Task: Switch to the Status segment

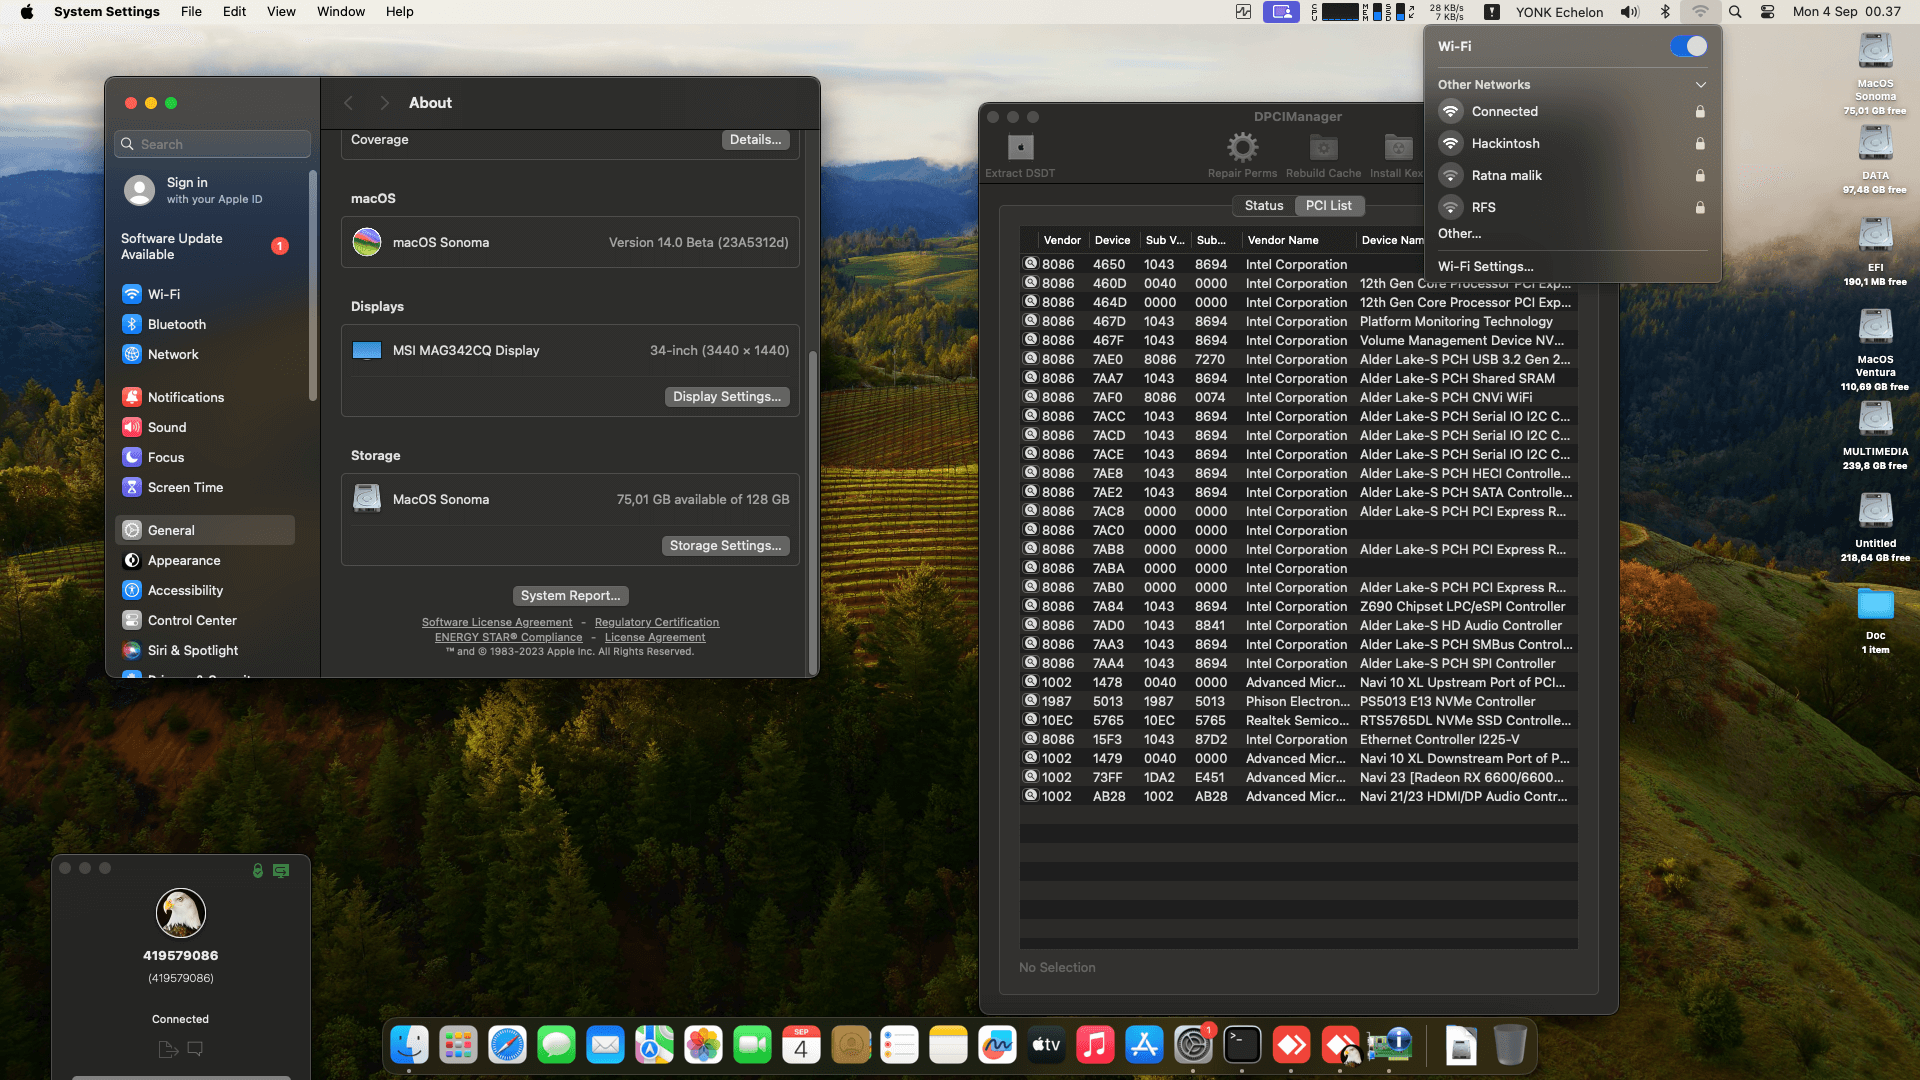Action: [1263, 206]
